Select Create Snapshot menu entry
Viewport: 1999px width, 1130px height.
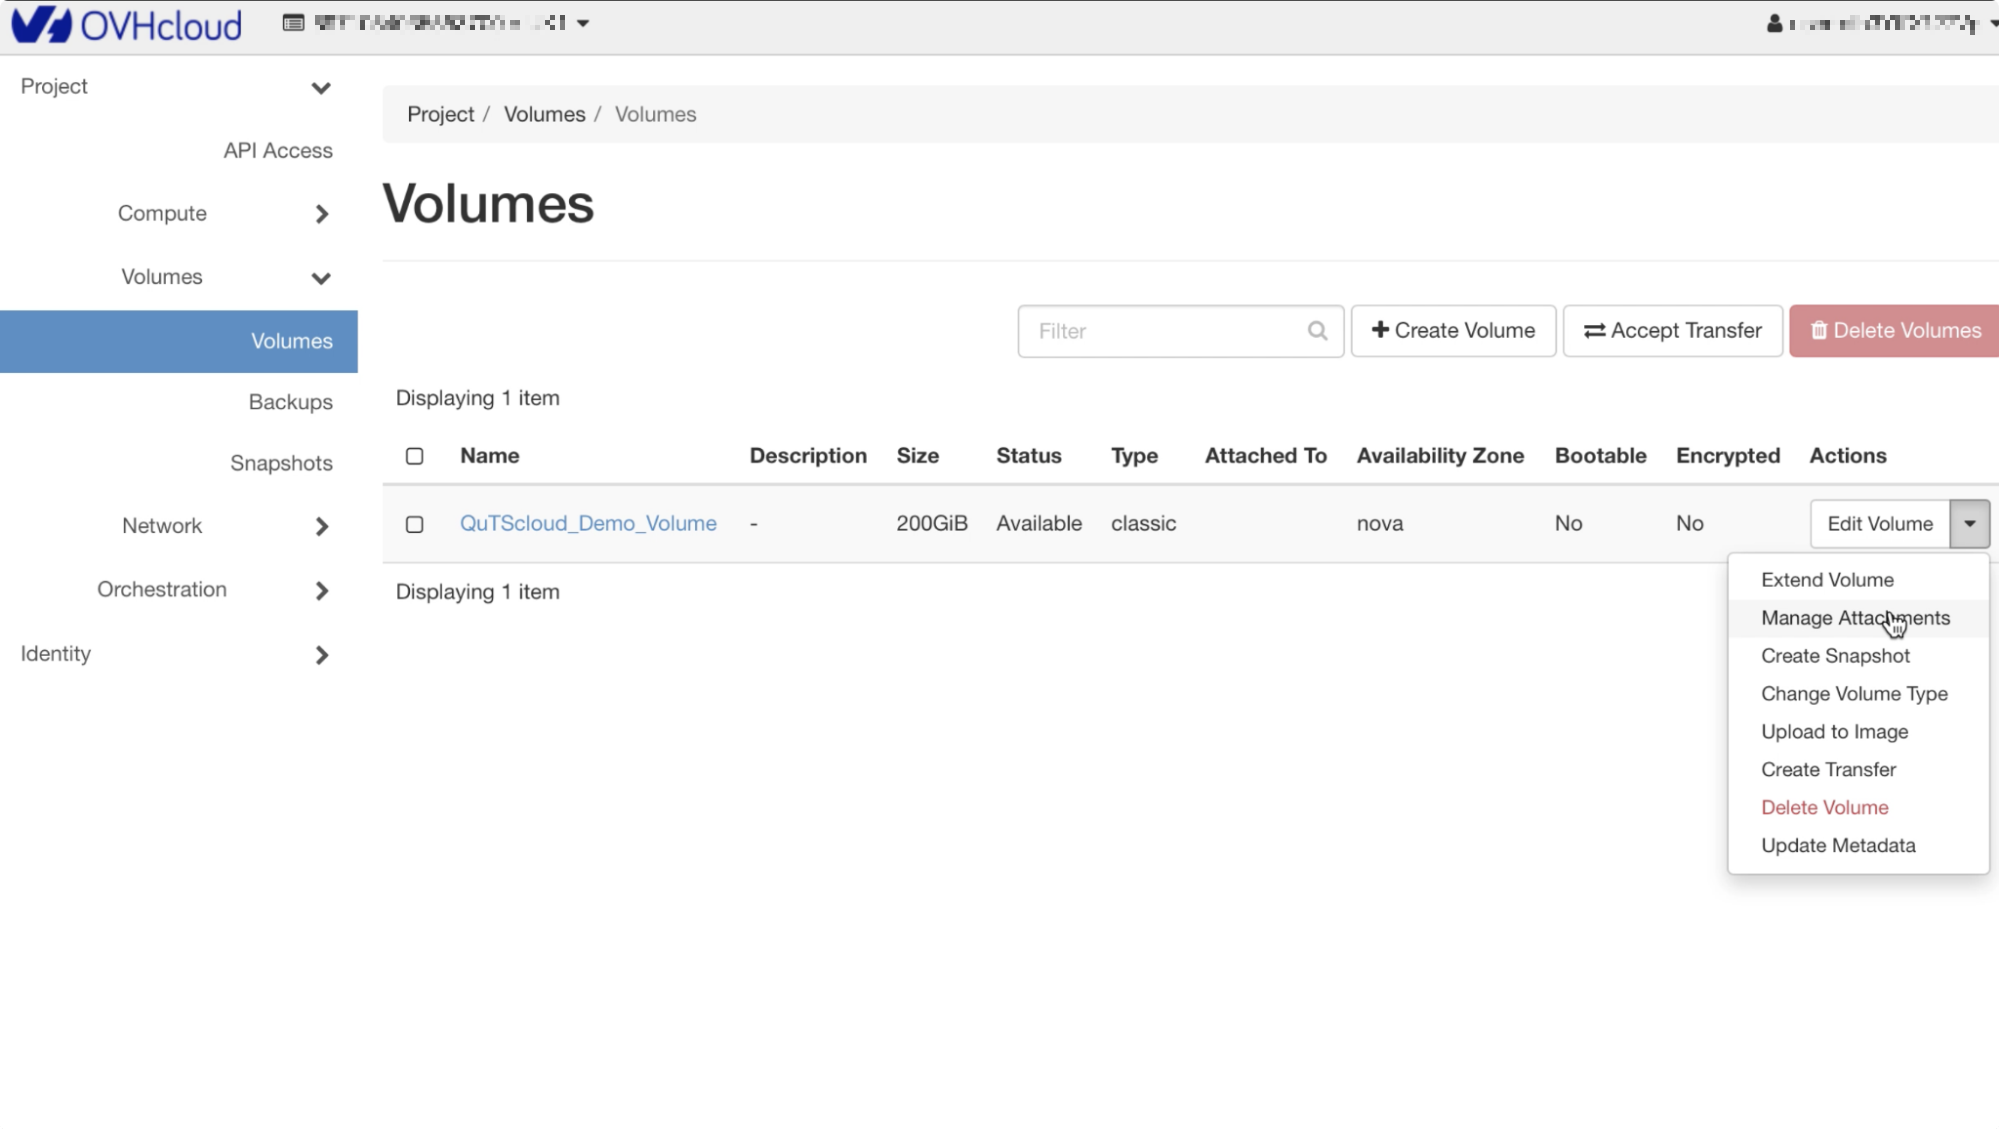pyautogui.click(x=1834, y=656)
